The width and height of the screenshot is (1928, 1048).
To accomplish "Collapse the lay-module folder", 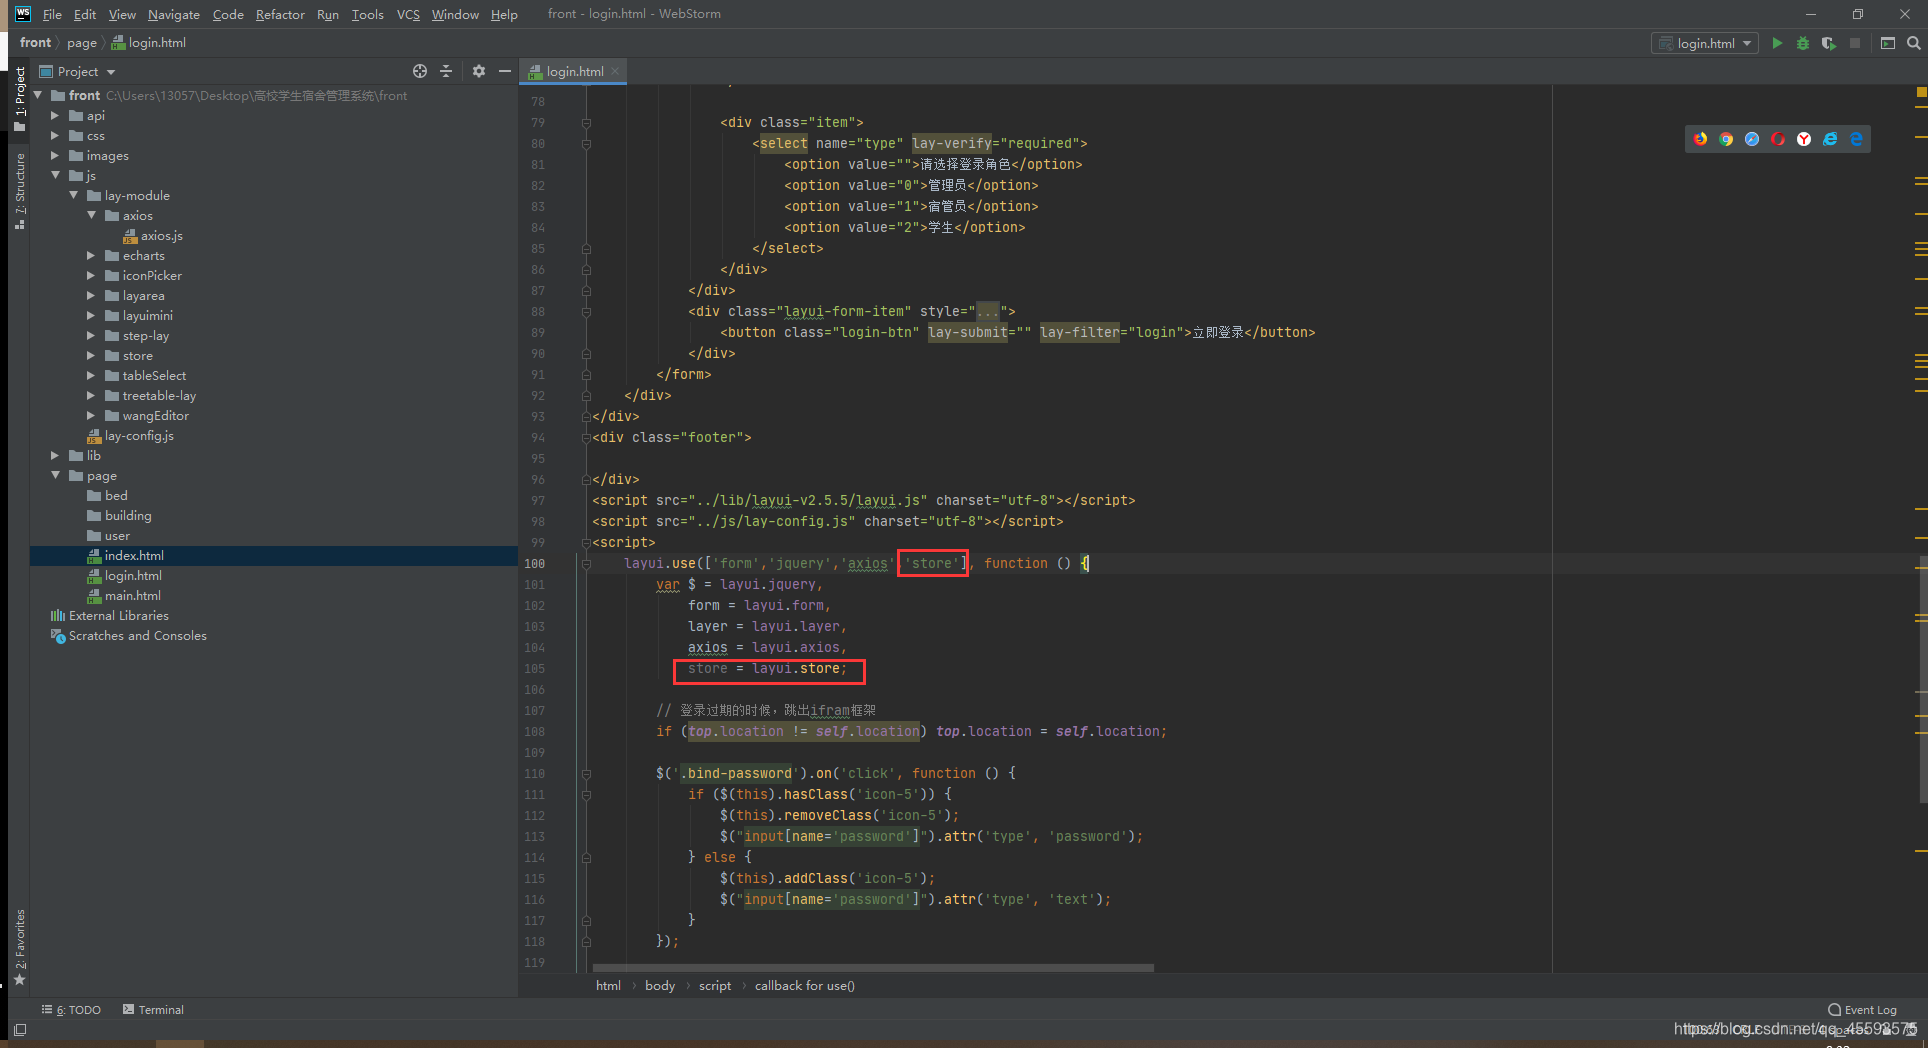I will tap(74, 195).
